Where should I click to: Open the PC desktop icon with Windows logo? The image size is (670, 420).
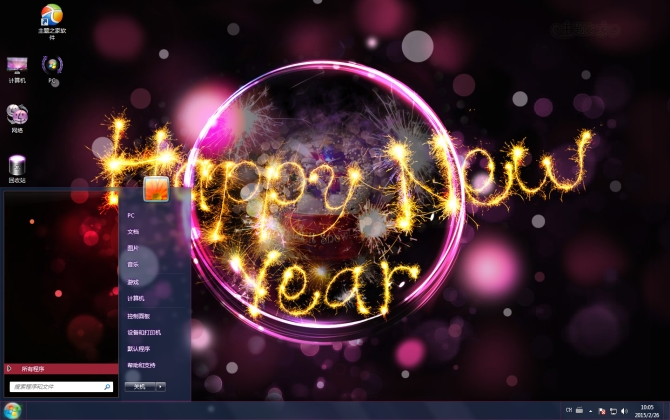click(52, 66)
